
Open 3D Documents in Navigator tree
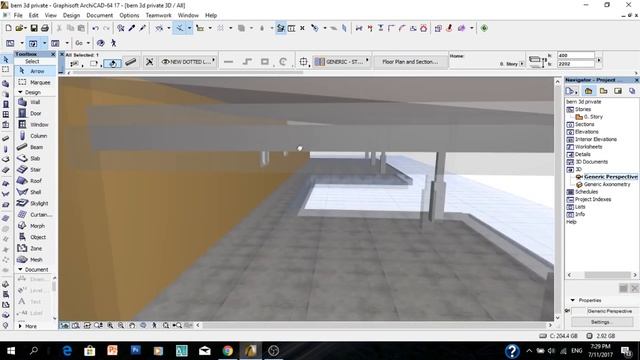click(591, 162)
